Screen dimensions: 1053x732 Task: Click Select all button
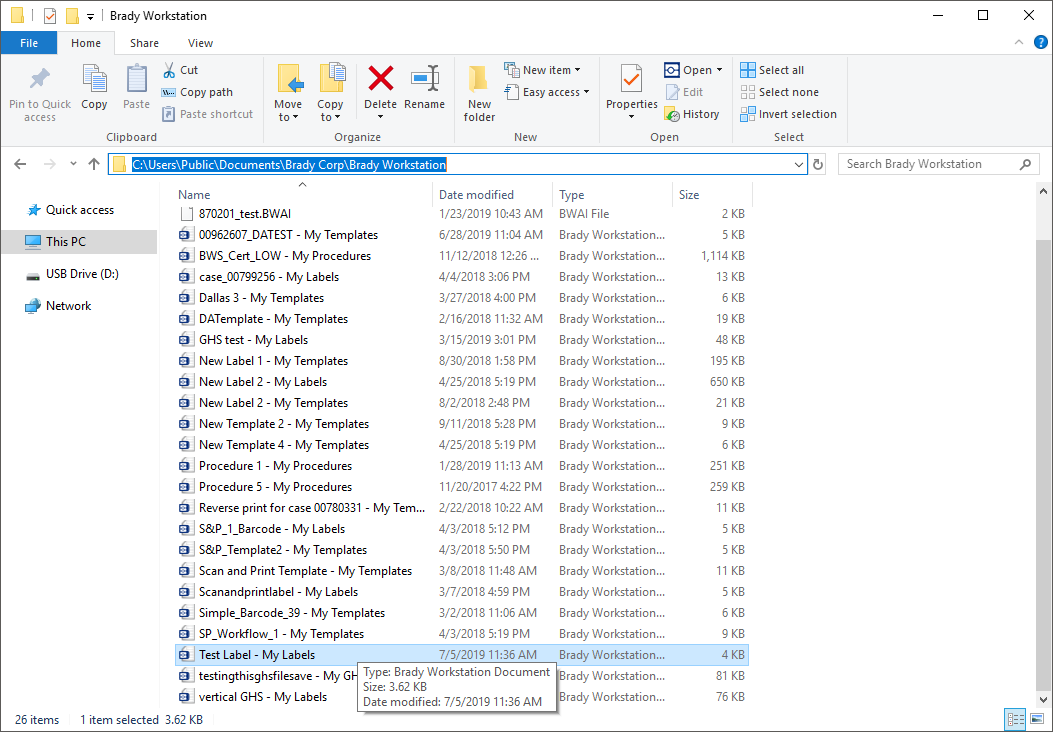tap(773, 70)
